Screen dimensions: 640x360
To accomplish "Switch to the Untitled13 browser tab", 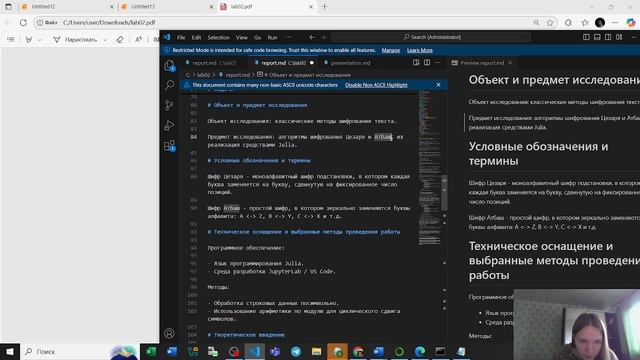I will click(x=167, y=7).
